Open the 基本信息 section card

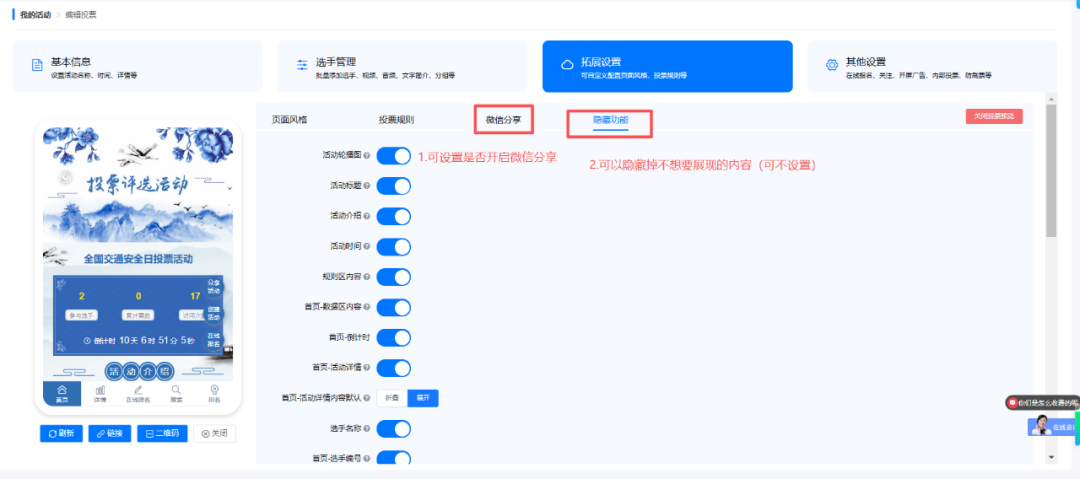coord(137,66)
